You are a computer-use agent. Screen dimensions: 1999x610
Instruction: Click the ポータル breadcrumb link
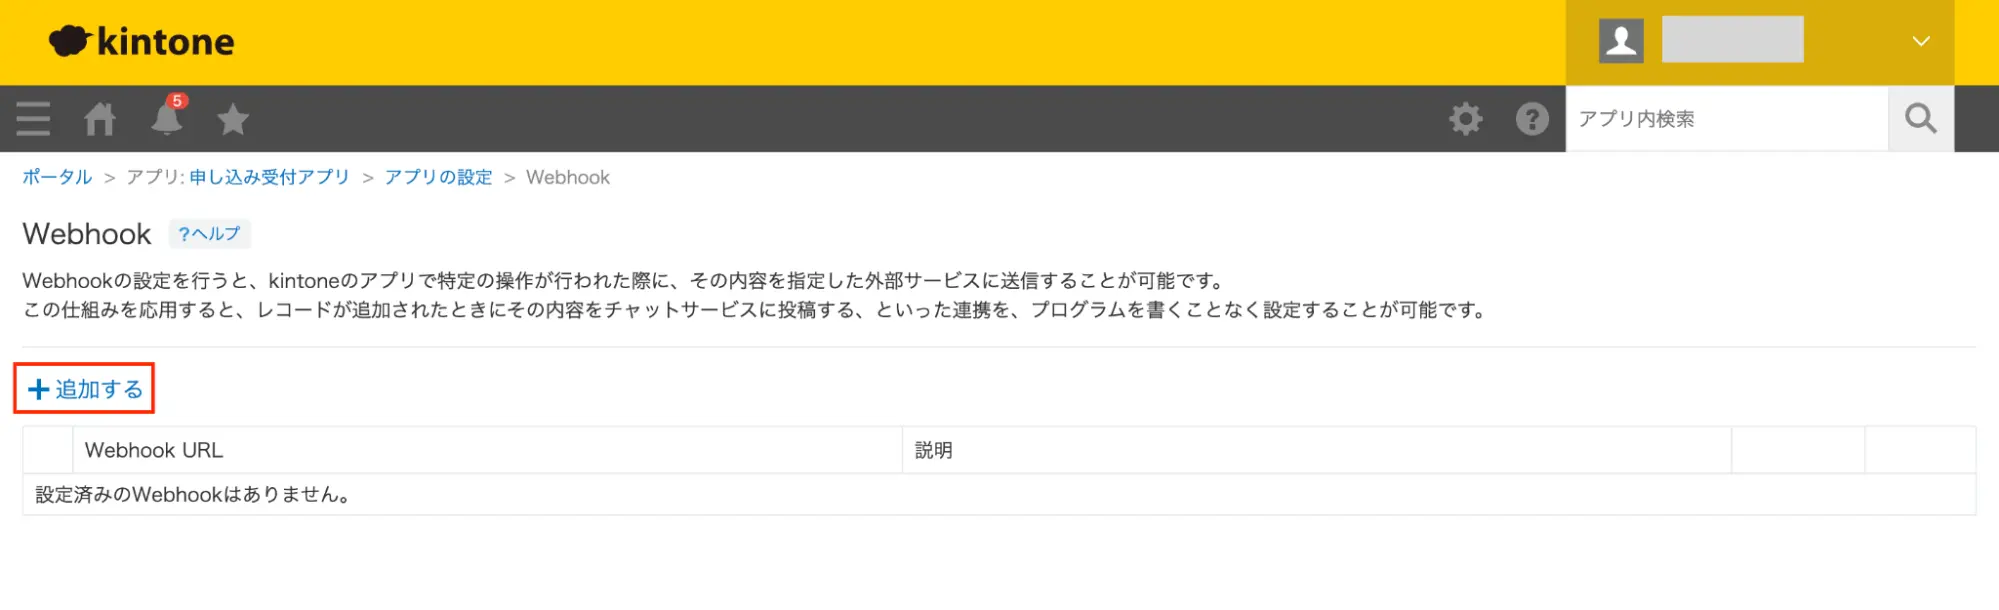point(57,177)
